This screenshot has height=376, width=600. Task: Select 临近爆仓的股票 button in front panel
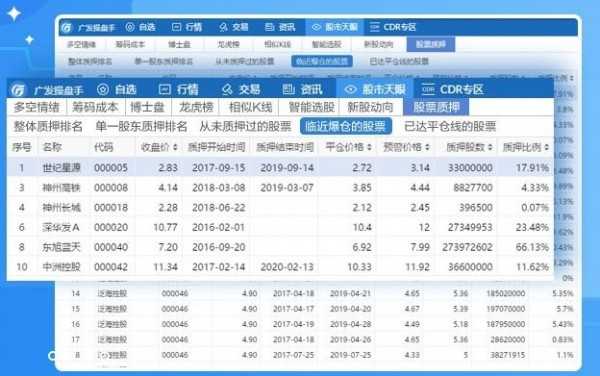(x=346, y=126)
